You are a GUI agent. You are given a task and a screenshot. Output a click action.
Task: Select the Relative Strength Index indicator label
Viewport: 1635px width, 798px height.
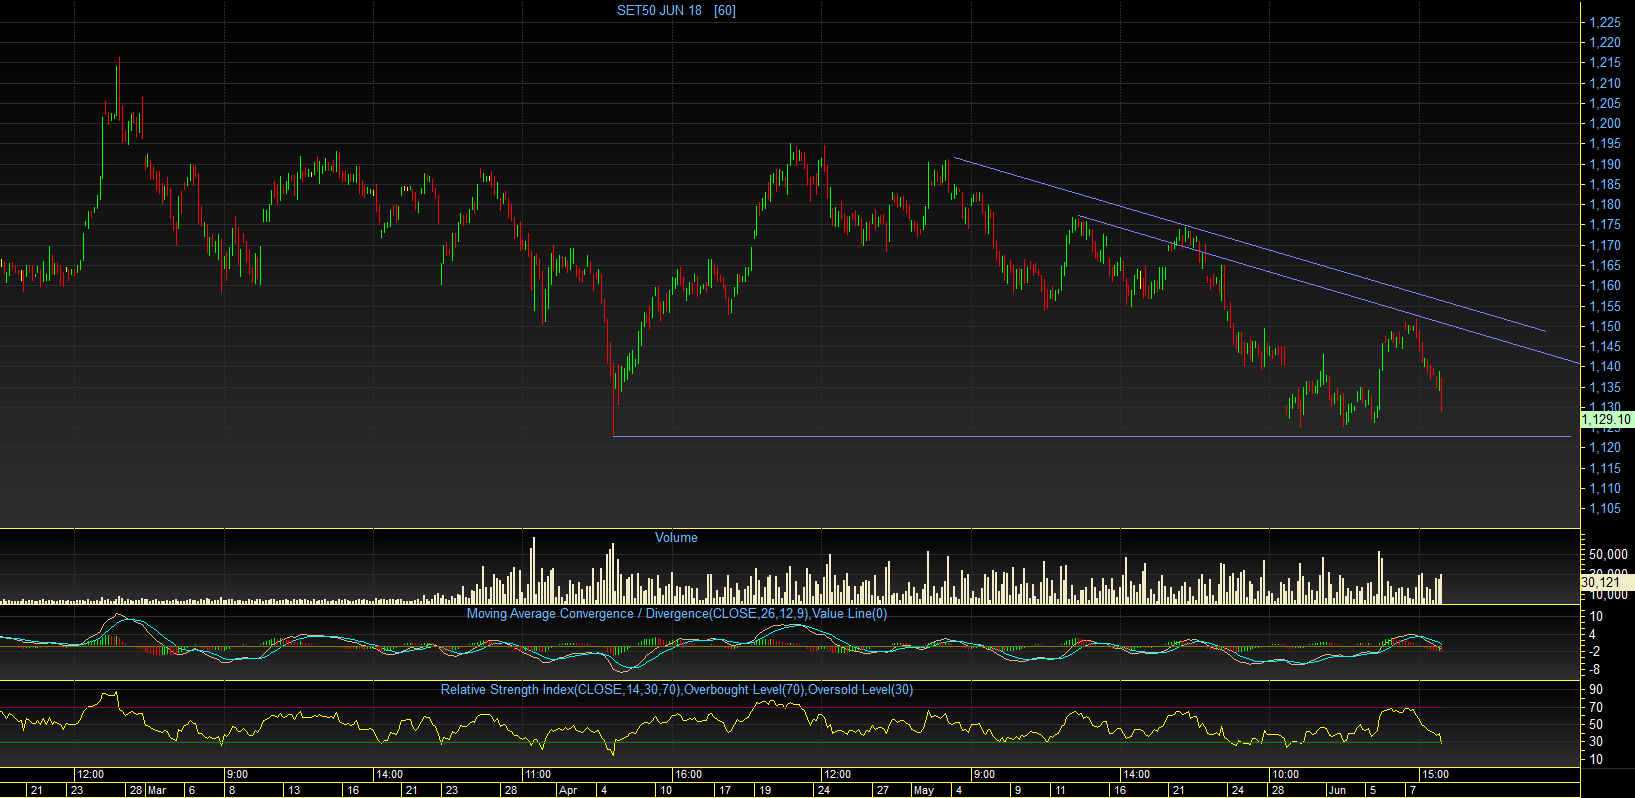point(677,689)
